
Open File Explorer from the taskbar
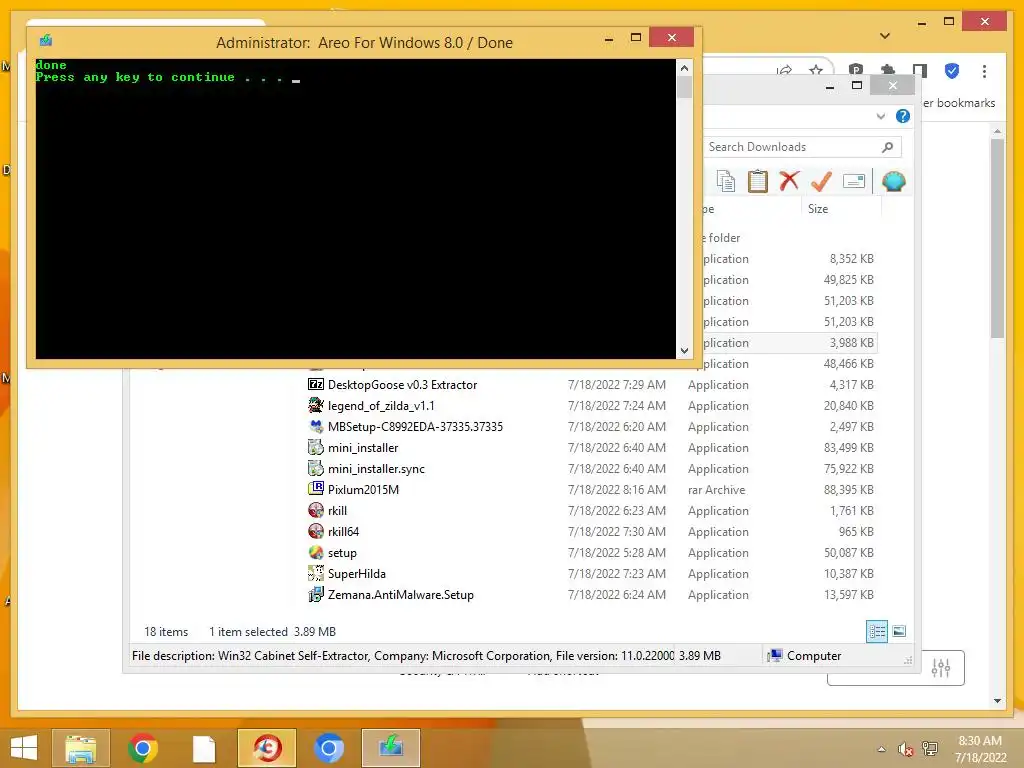[x=80, y=748]
